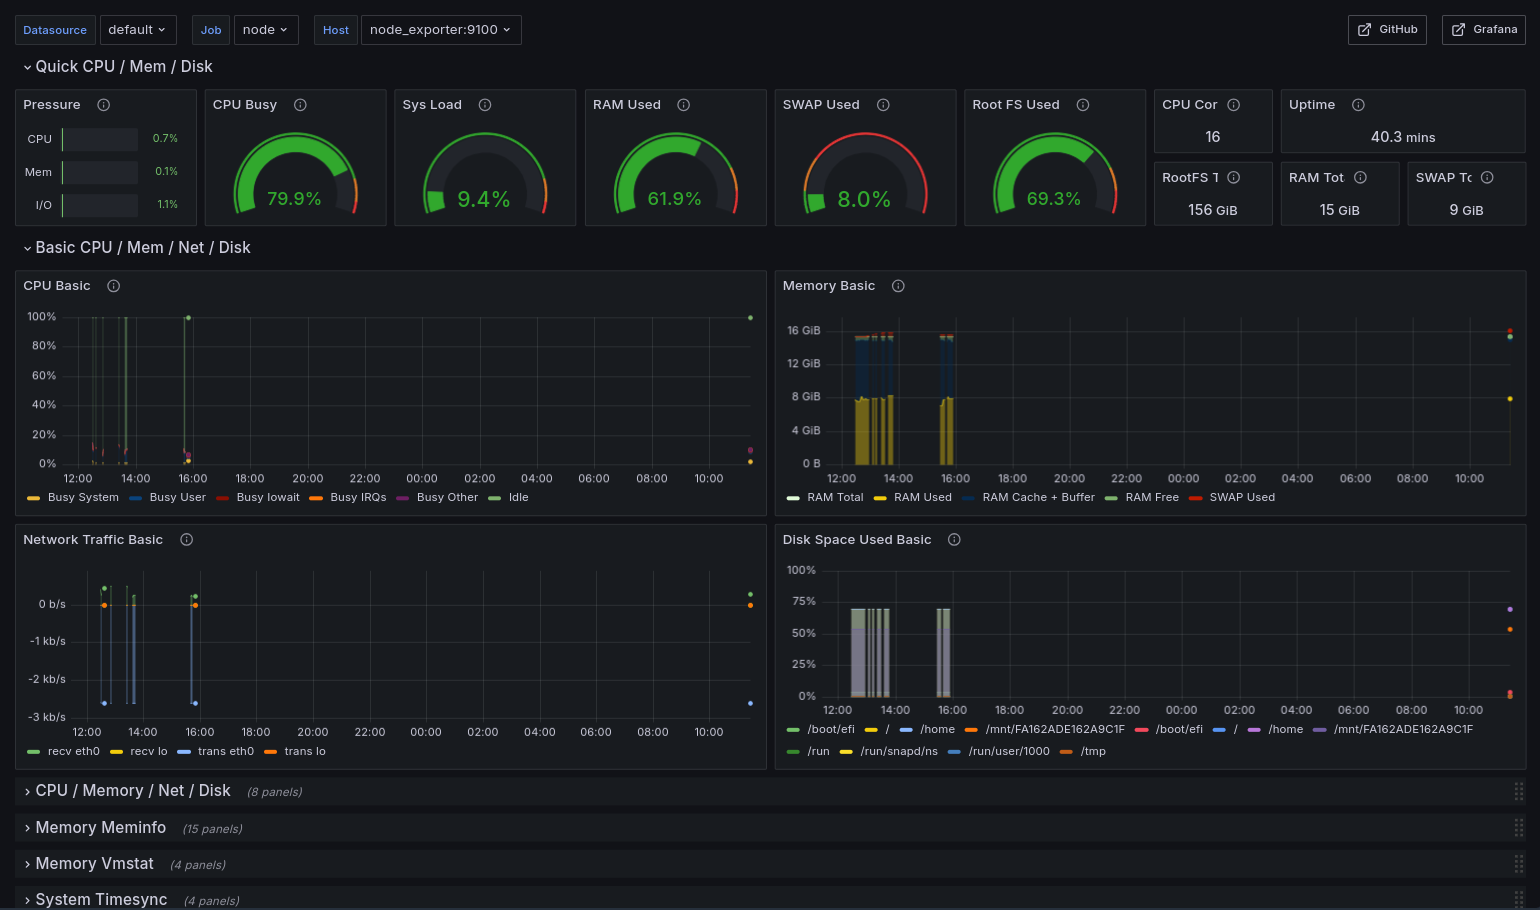Click the info icon beside SWAP Used
This screenshot has width=1540, height=910.
883,105
